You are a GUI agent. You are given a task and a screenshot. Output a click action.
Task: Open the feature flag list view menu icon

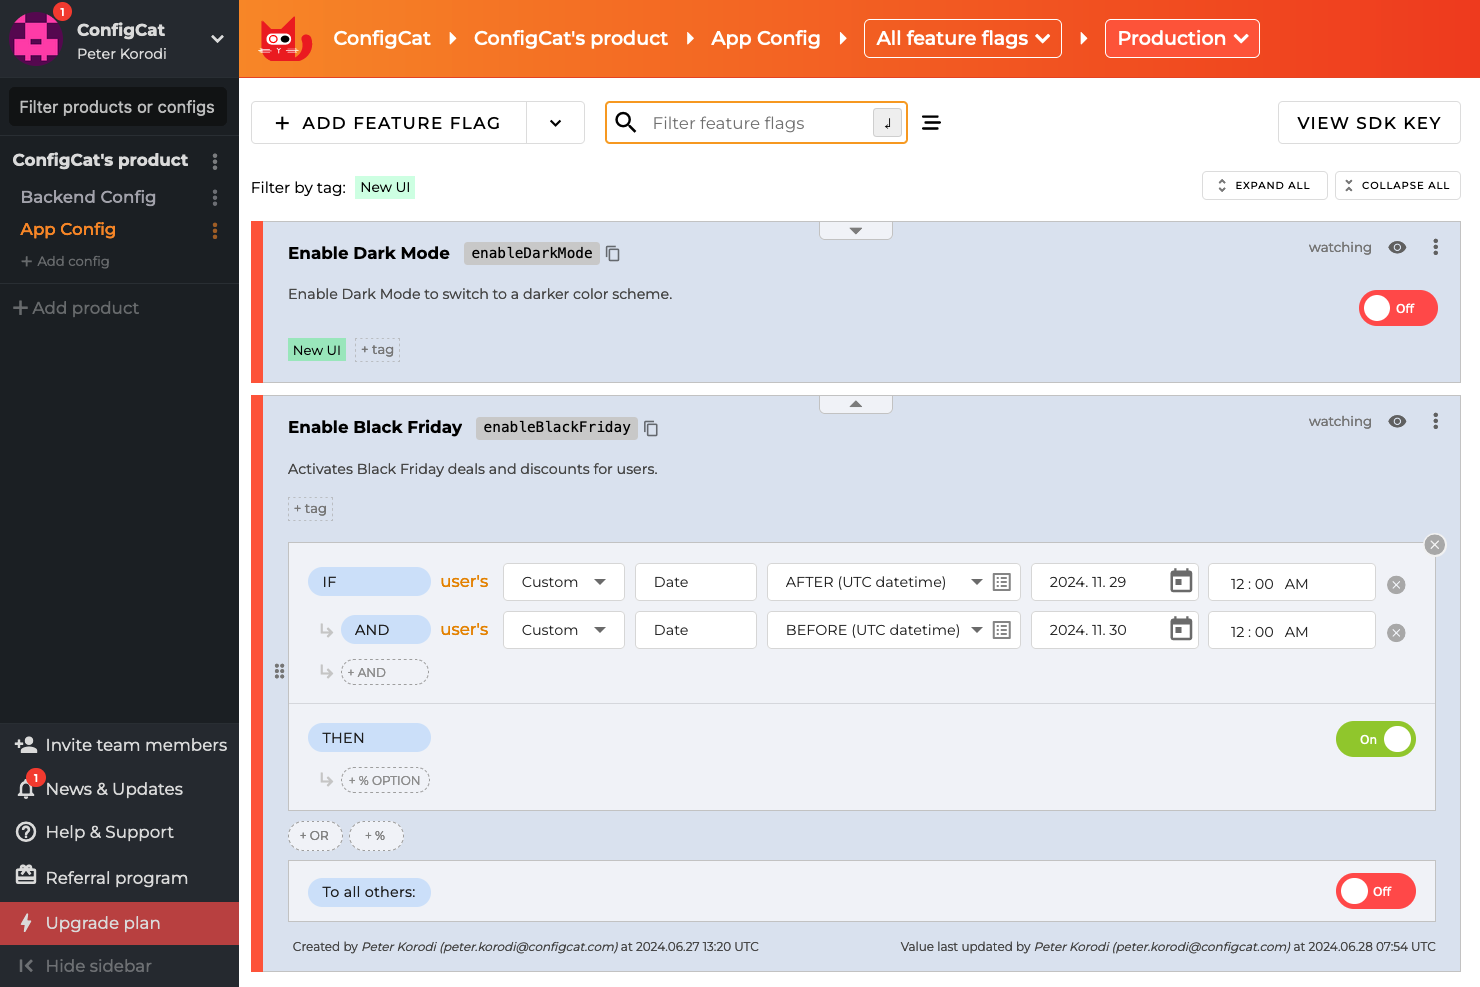pos(931,123)
